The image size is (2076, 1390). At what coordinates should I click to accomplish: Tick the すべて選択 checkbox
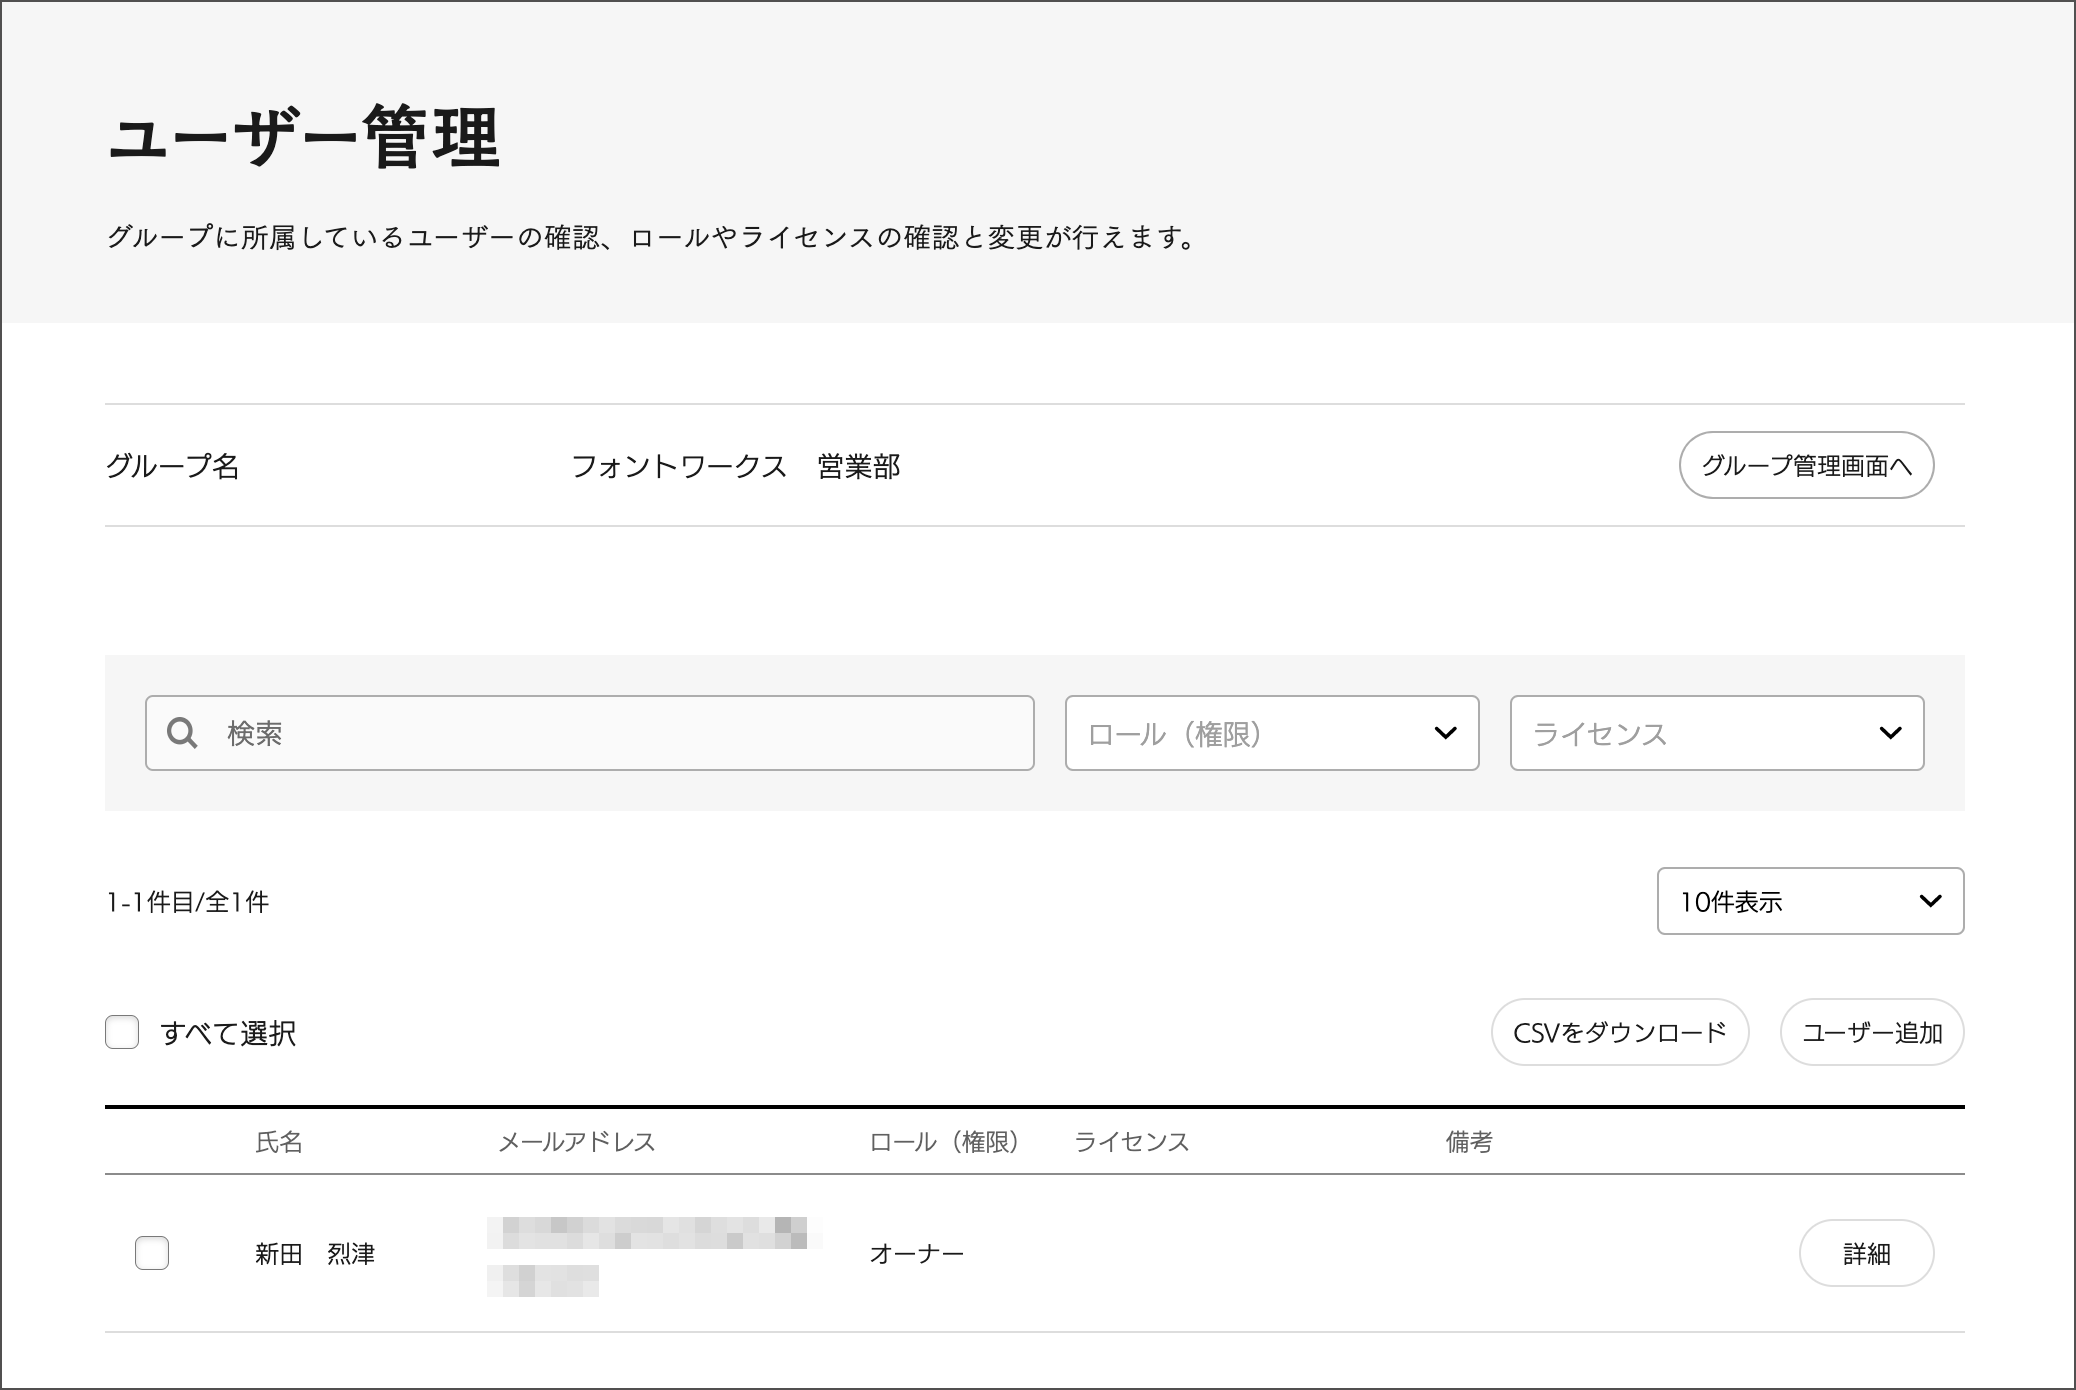[x=122, y=1032]
